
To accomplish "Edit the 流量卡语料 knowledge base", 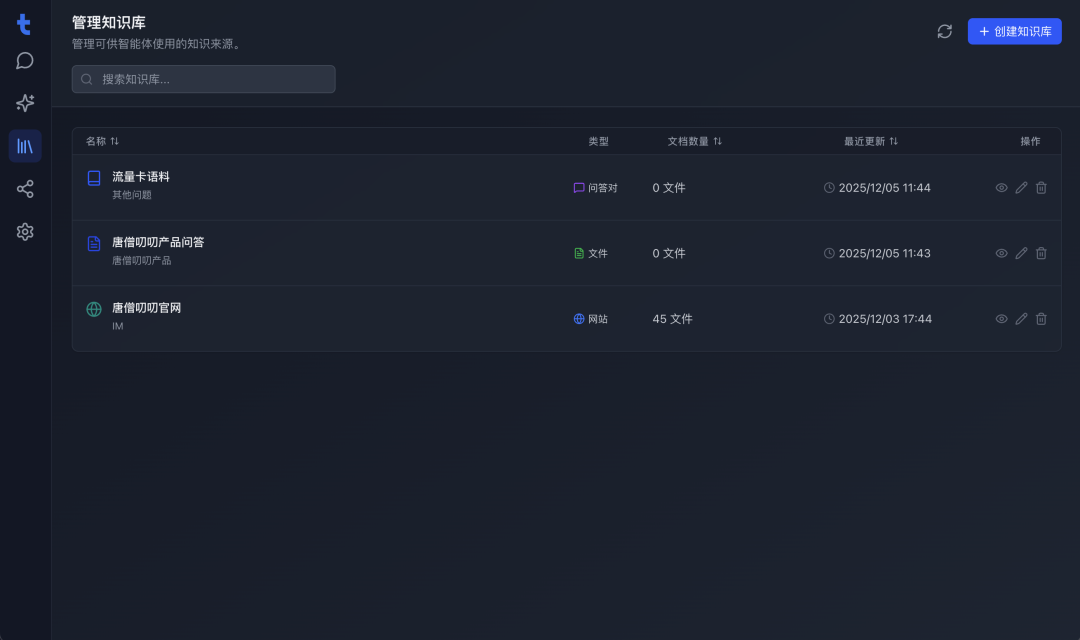I will coord(1021,188).
